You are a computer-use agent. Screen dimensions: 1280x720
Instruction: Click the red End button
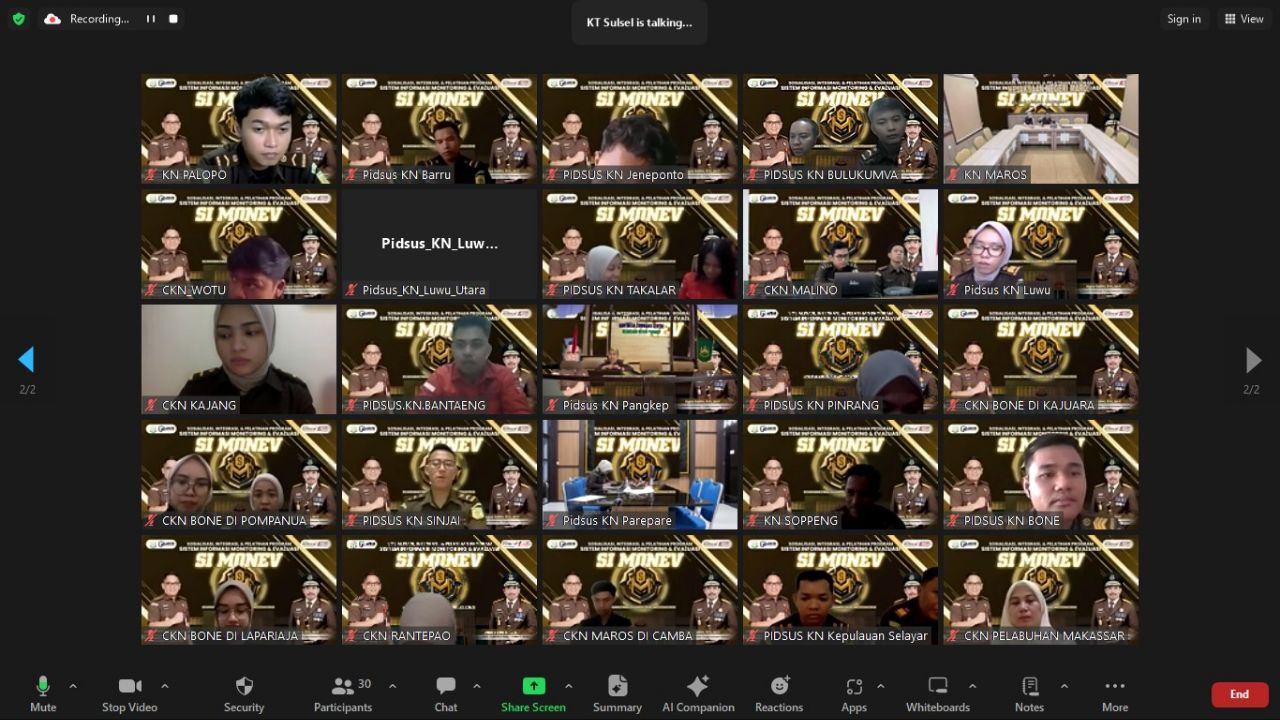[1239, 694]
